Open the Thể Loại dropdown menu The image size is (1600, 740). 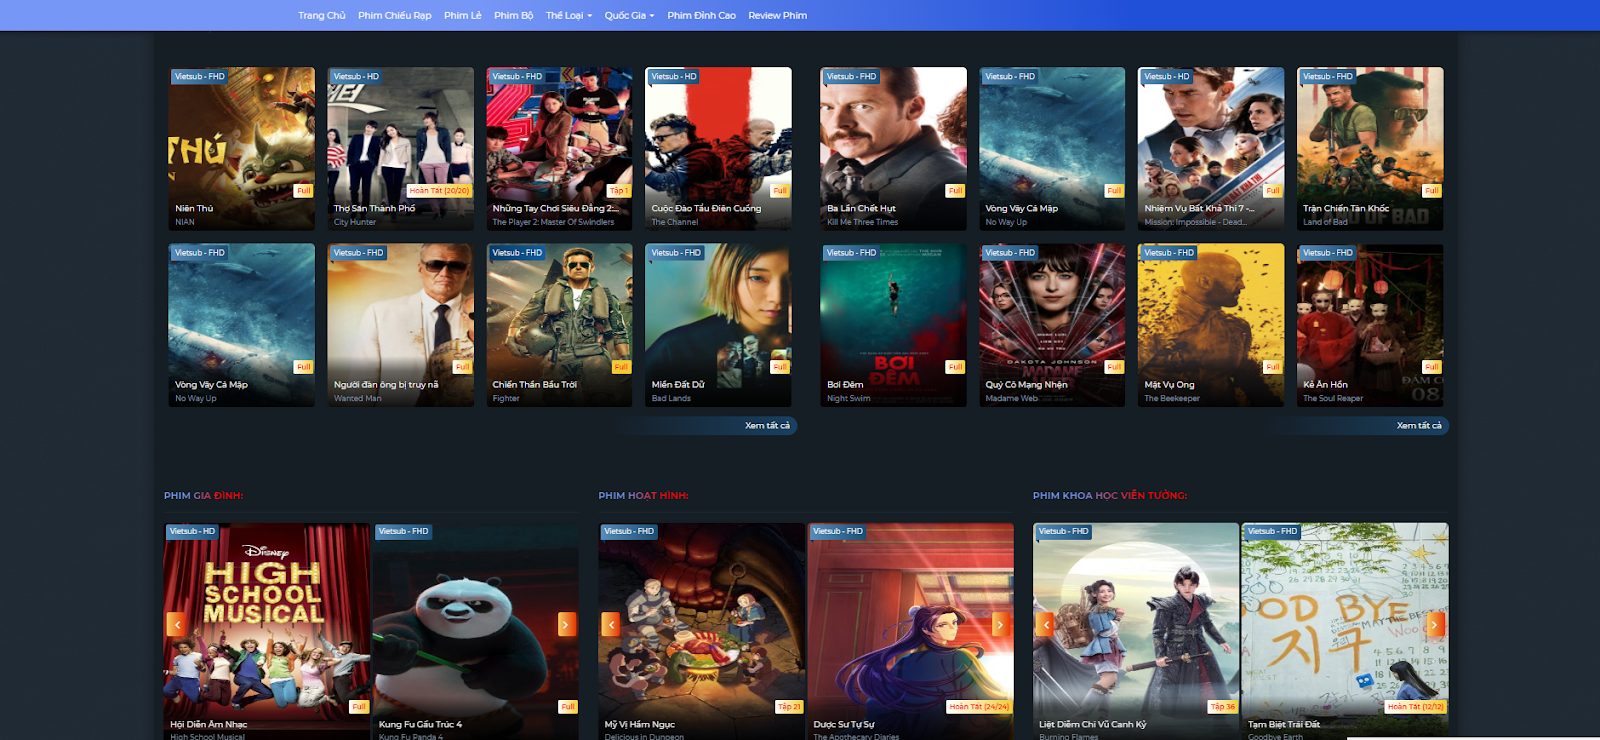pyautogui.click(x=569, y=15)
